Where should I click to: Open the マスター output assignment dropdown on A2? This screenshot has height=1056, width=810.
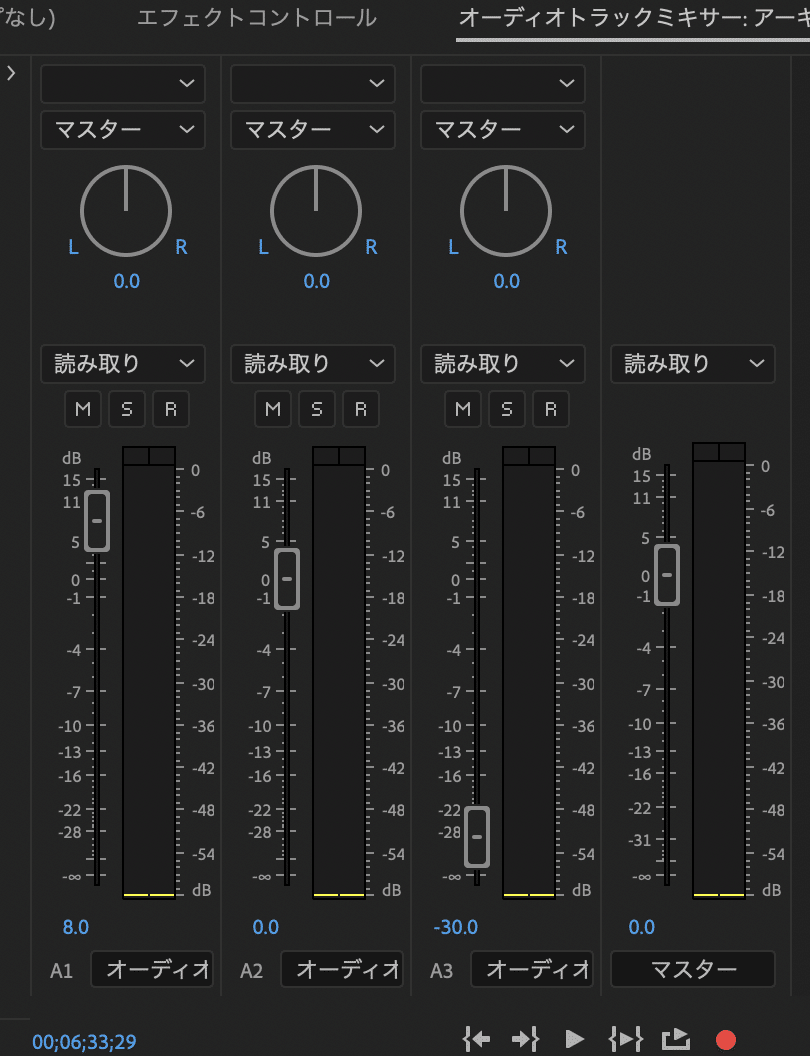tap(312, 130)
